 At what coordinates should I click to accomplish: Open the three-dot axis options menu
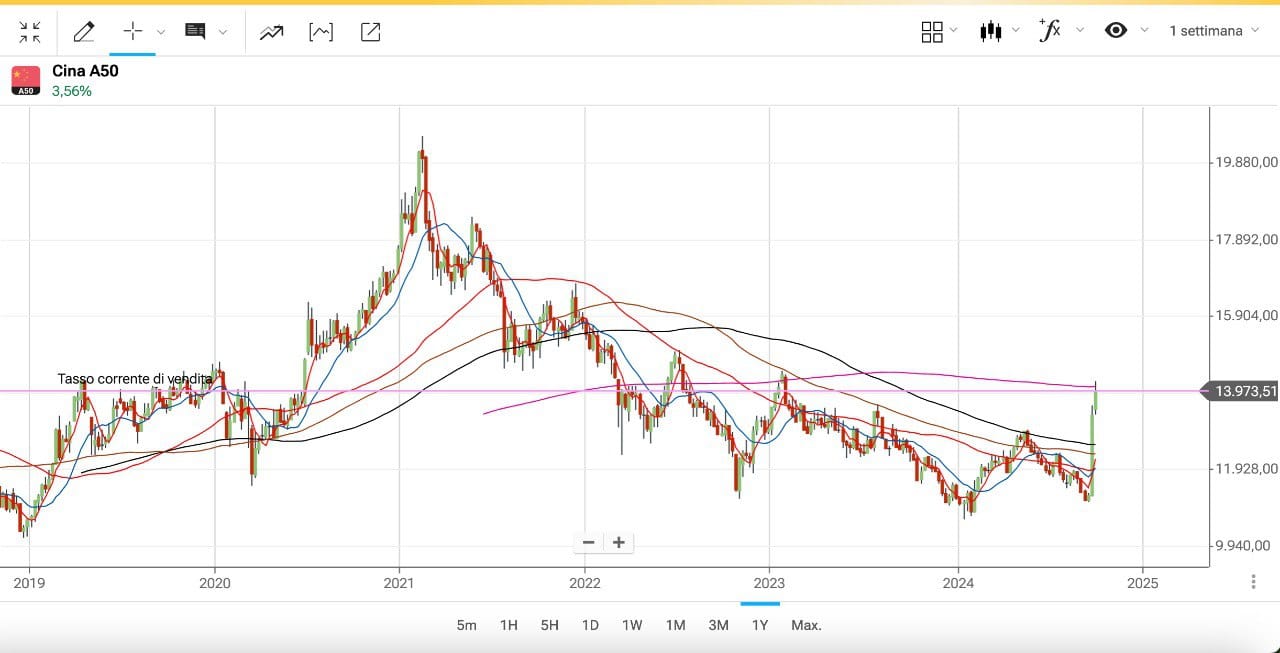point(1253,582)
